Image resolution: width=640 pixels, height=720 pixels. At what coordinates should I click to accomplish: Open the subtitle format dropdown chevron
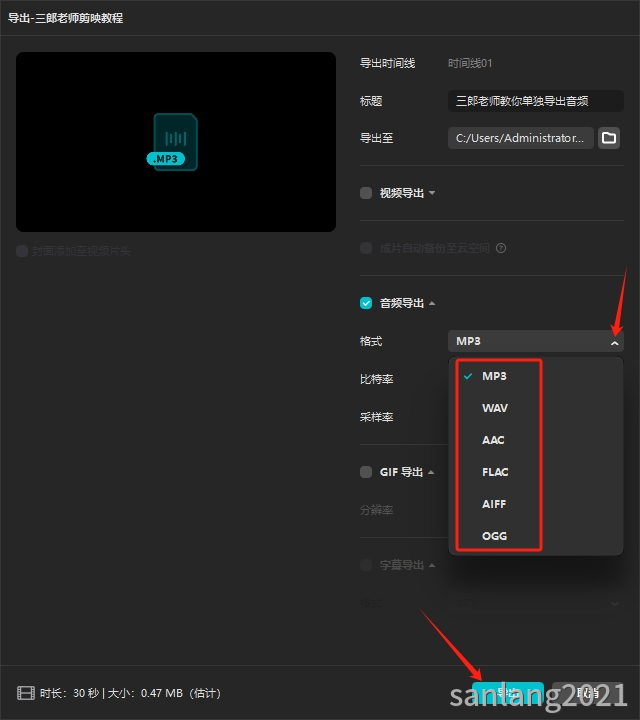(615, 603)
